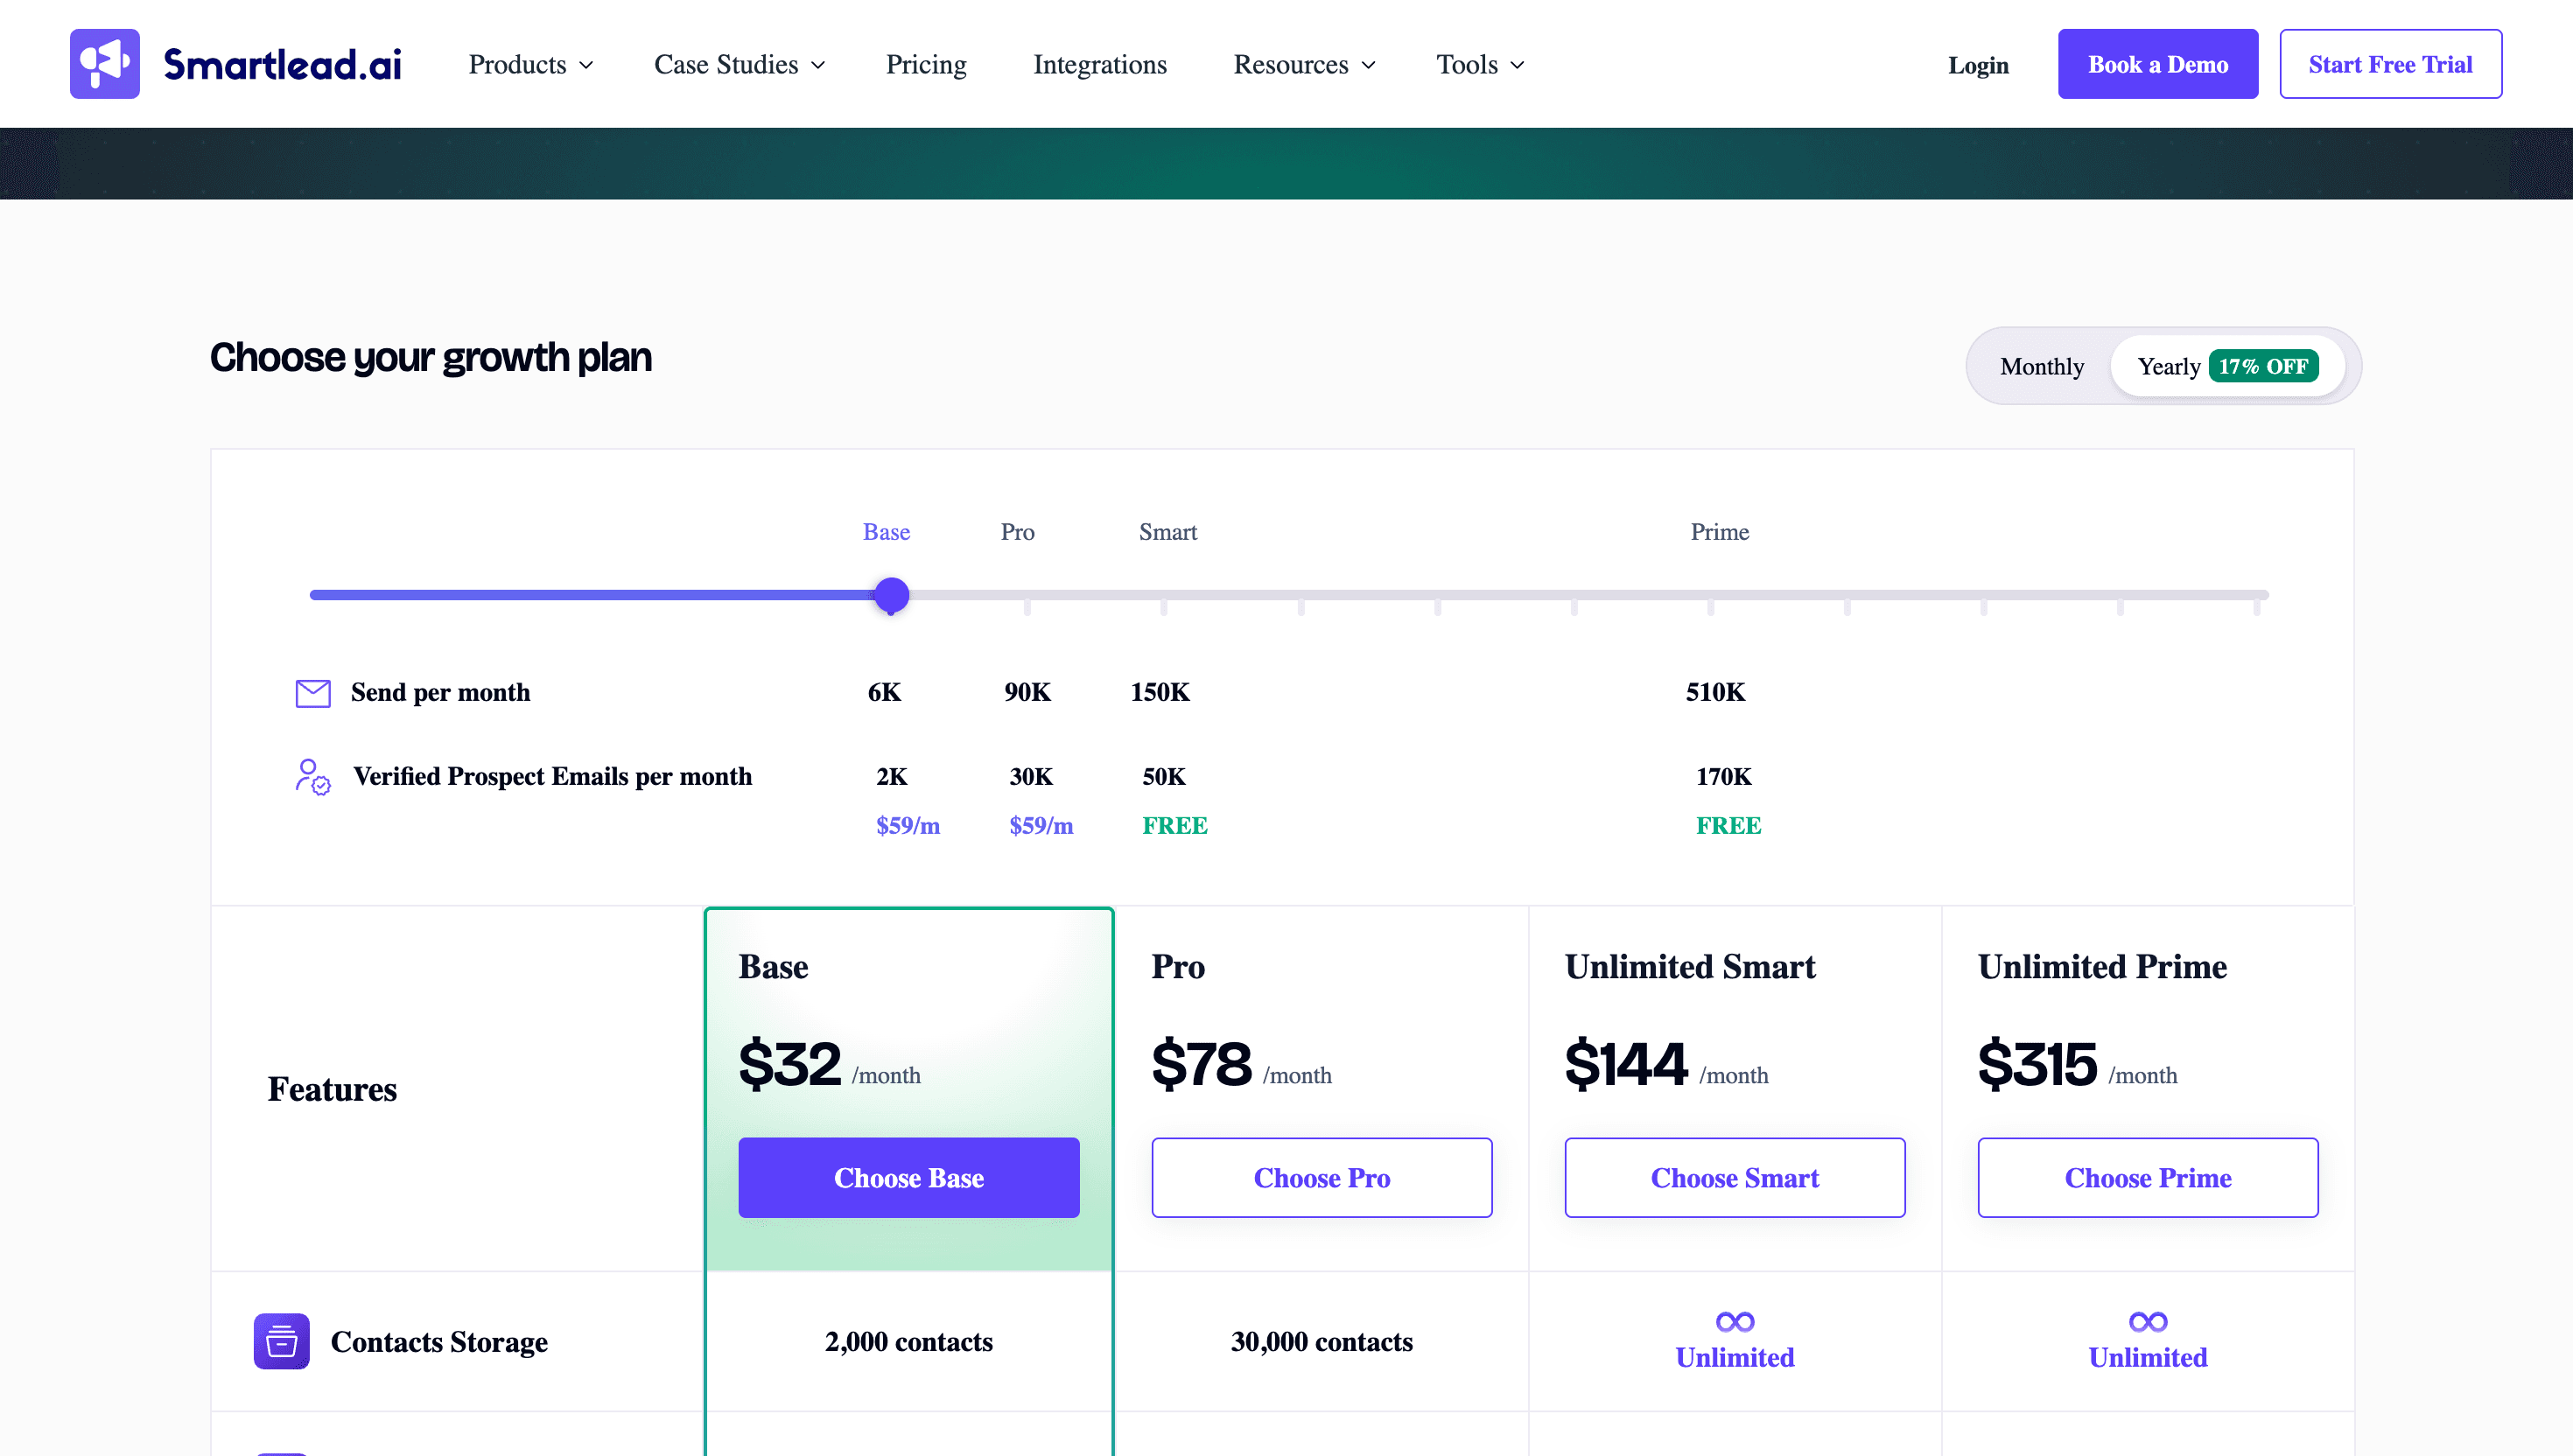The width and height of the screenshot is (2573, 1456).
Task: Click the Book a Demo button
Action: point(2157,63)
